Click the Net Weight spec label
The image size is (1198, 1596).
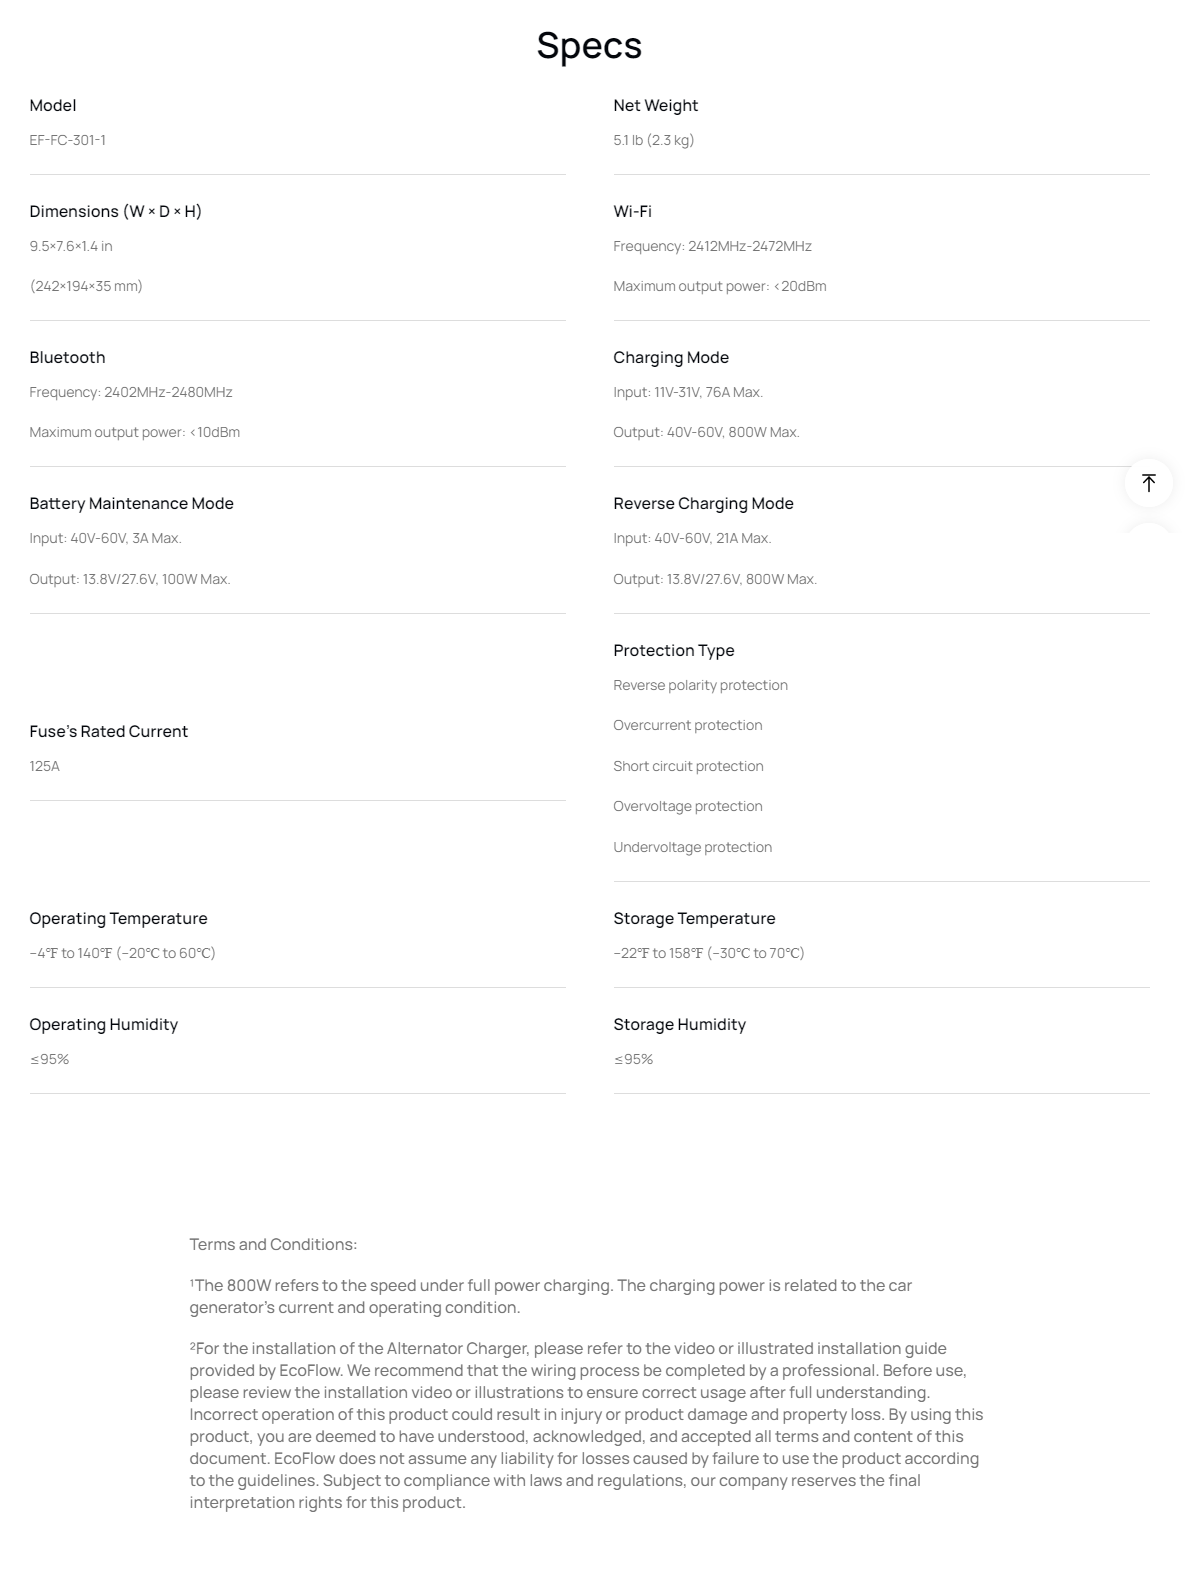point(655,106)
